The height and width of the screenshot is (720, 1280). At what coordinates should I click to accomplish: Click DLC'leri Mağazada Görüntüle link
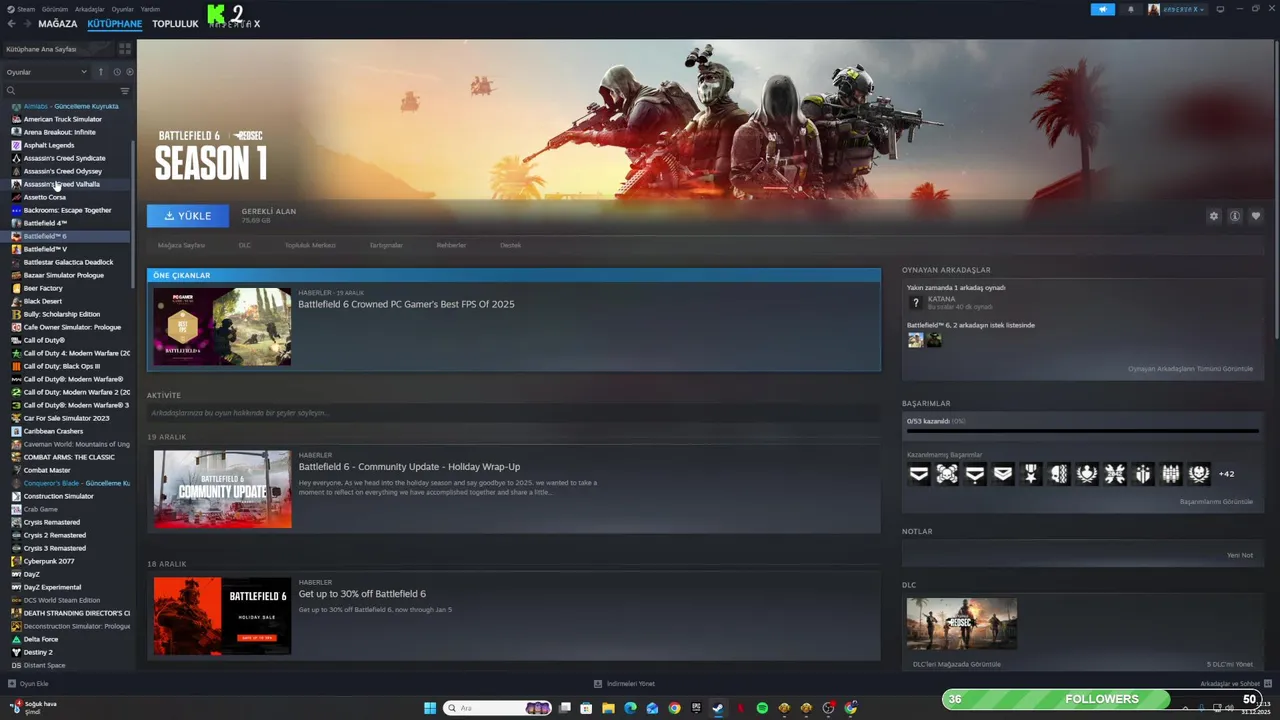click(x=956, y=664)
